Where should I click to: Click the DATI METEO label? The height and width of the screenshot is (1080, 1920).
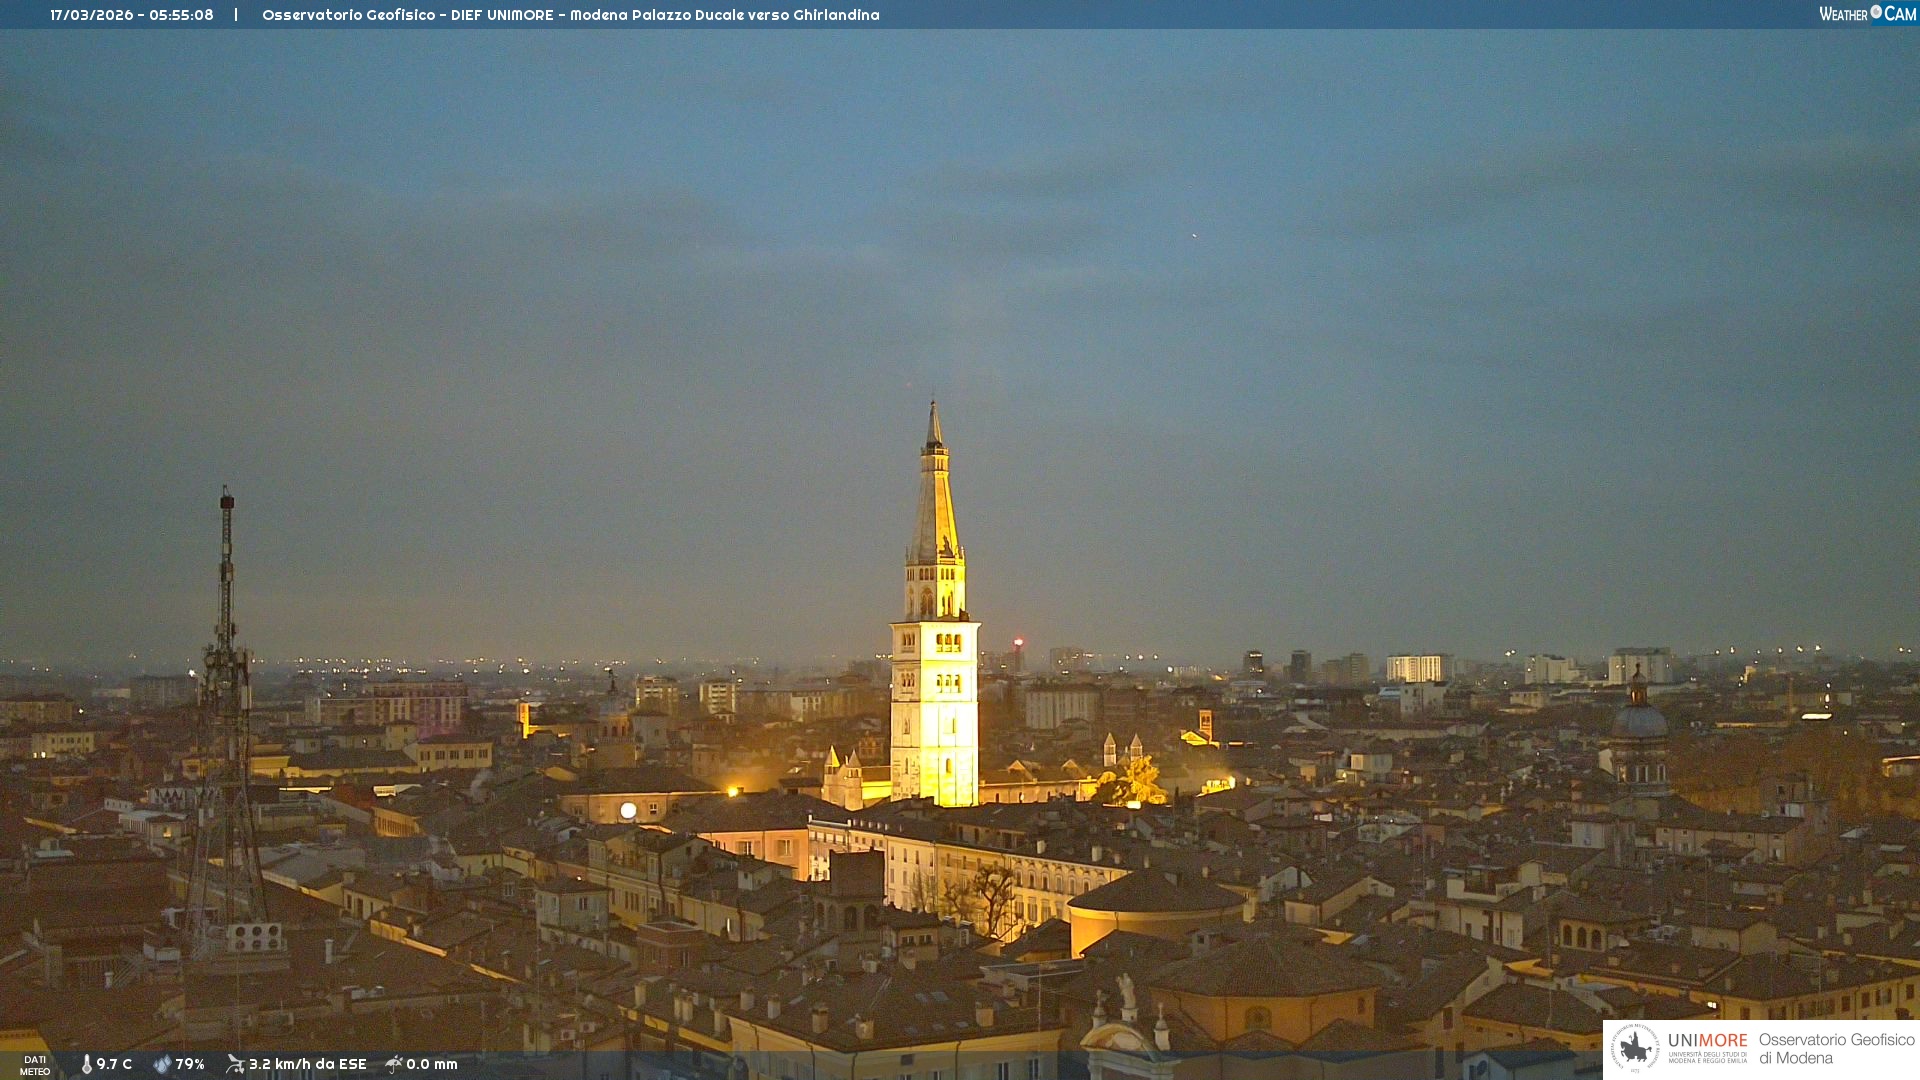tap(35, 1065)
